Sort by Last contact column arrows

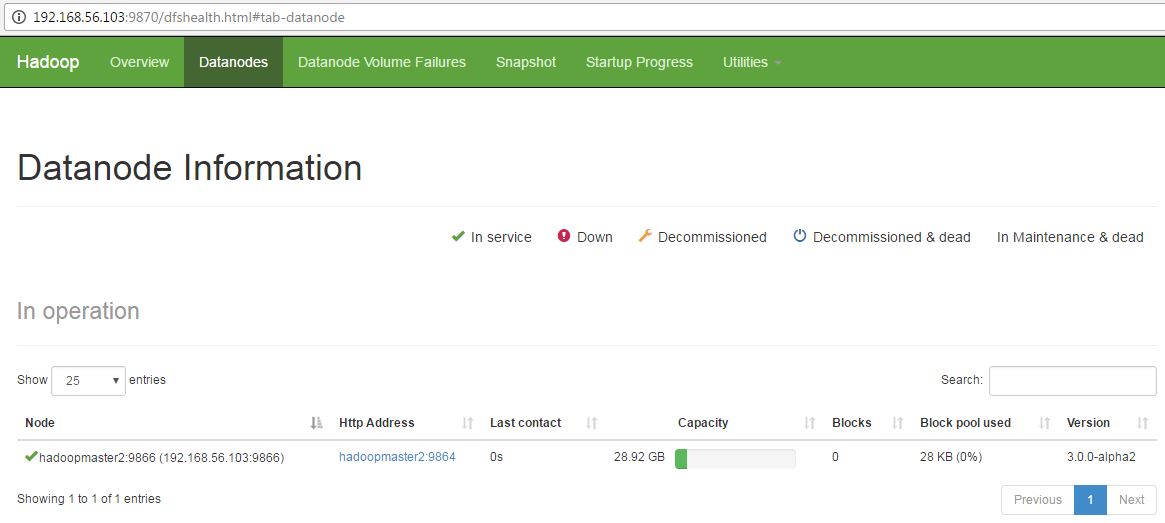pos(591,423)
